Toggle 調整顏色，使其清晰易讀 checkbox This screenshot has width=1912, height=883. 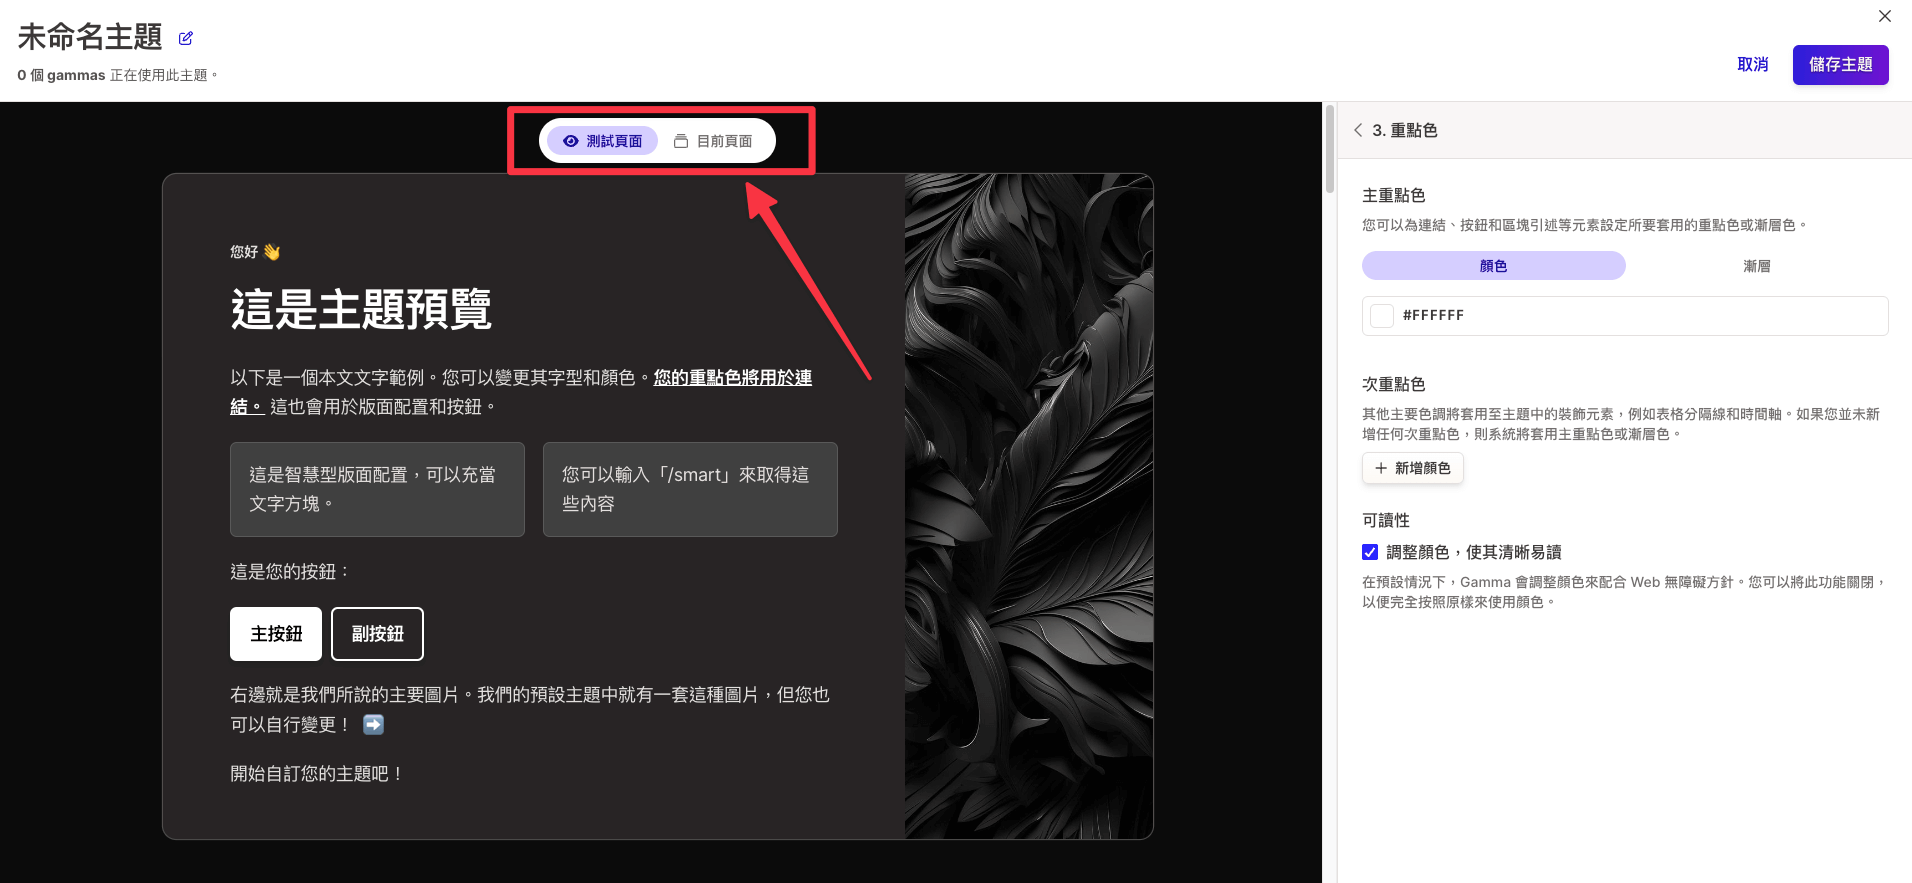click(x=1370, y=552)
